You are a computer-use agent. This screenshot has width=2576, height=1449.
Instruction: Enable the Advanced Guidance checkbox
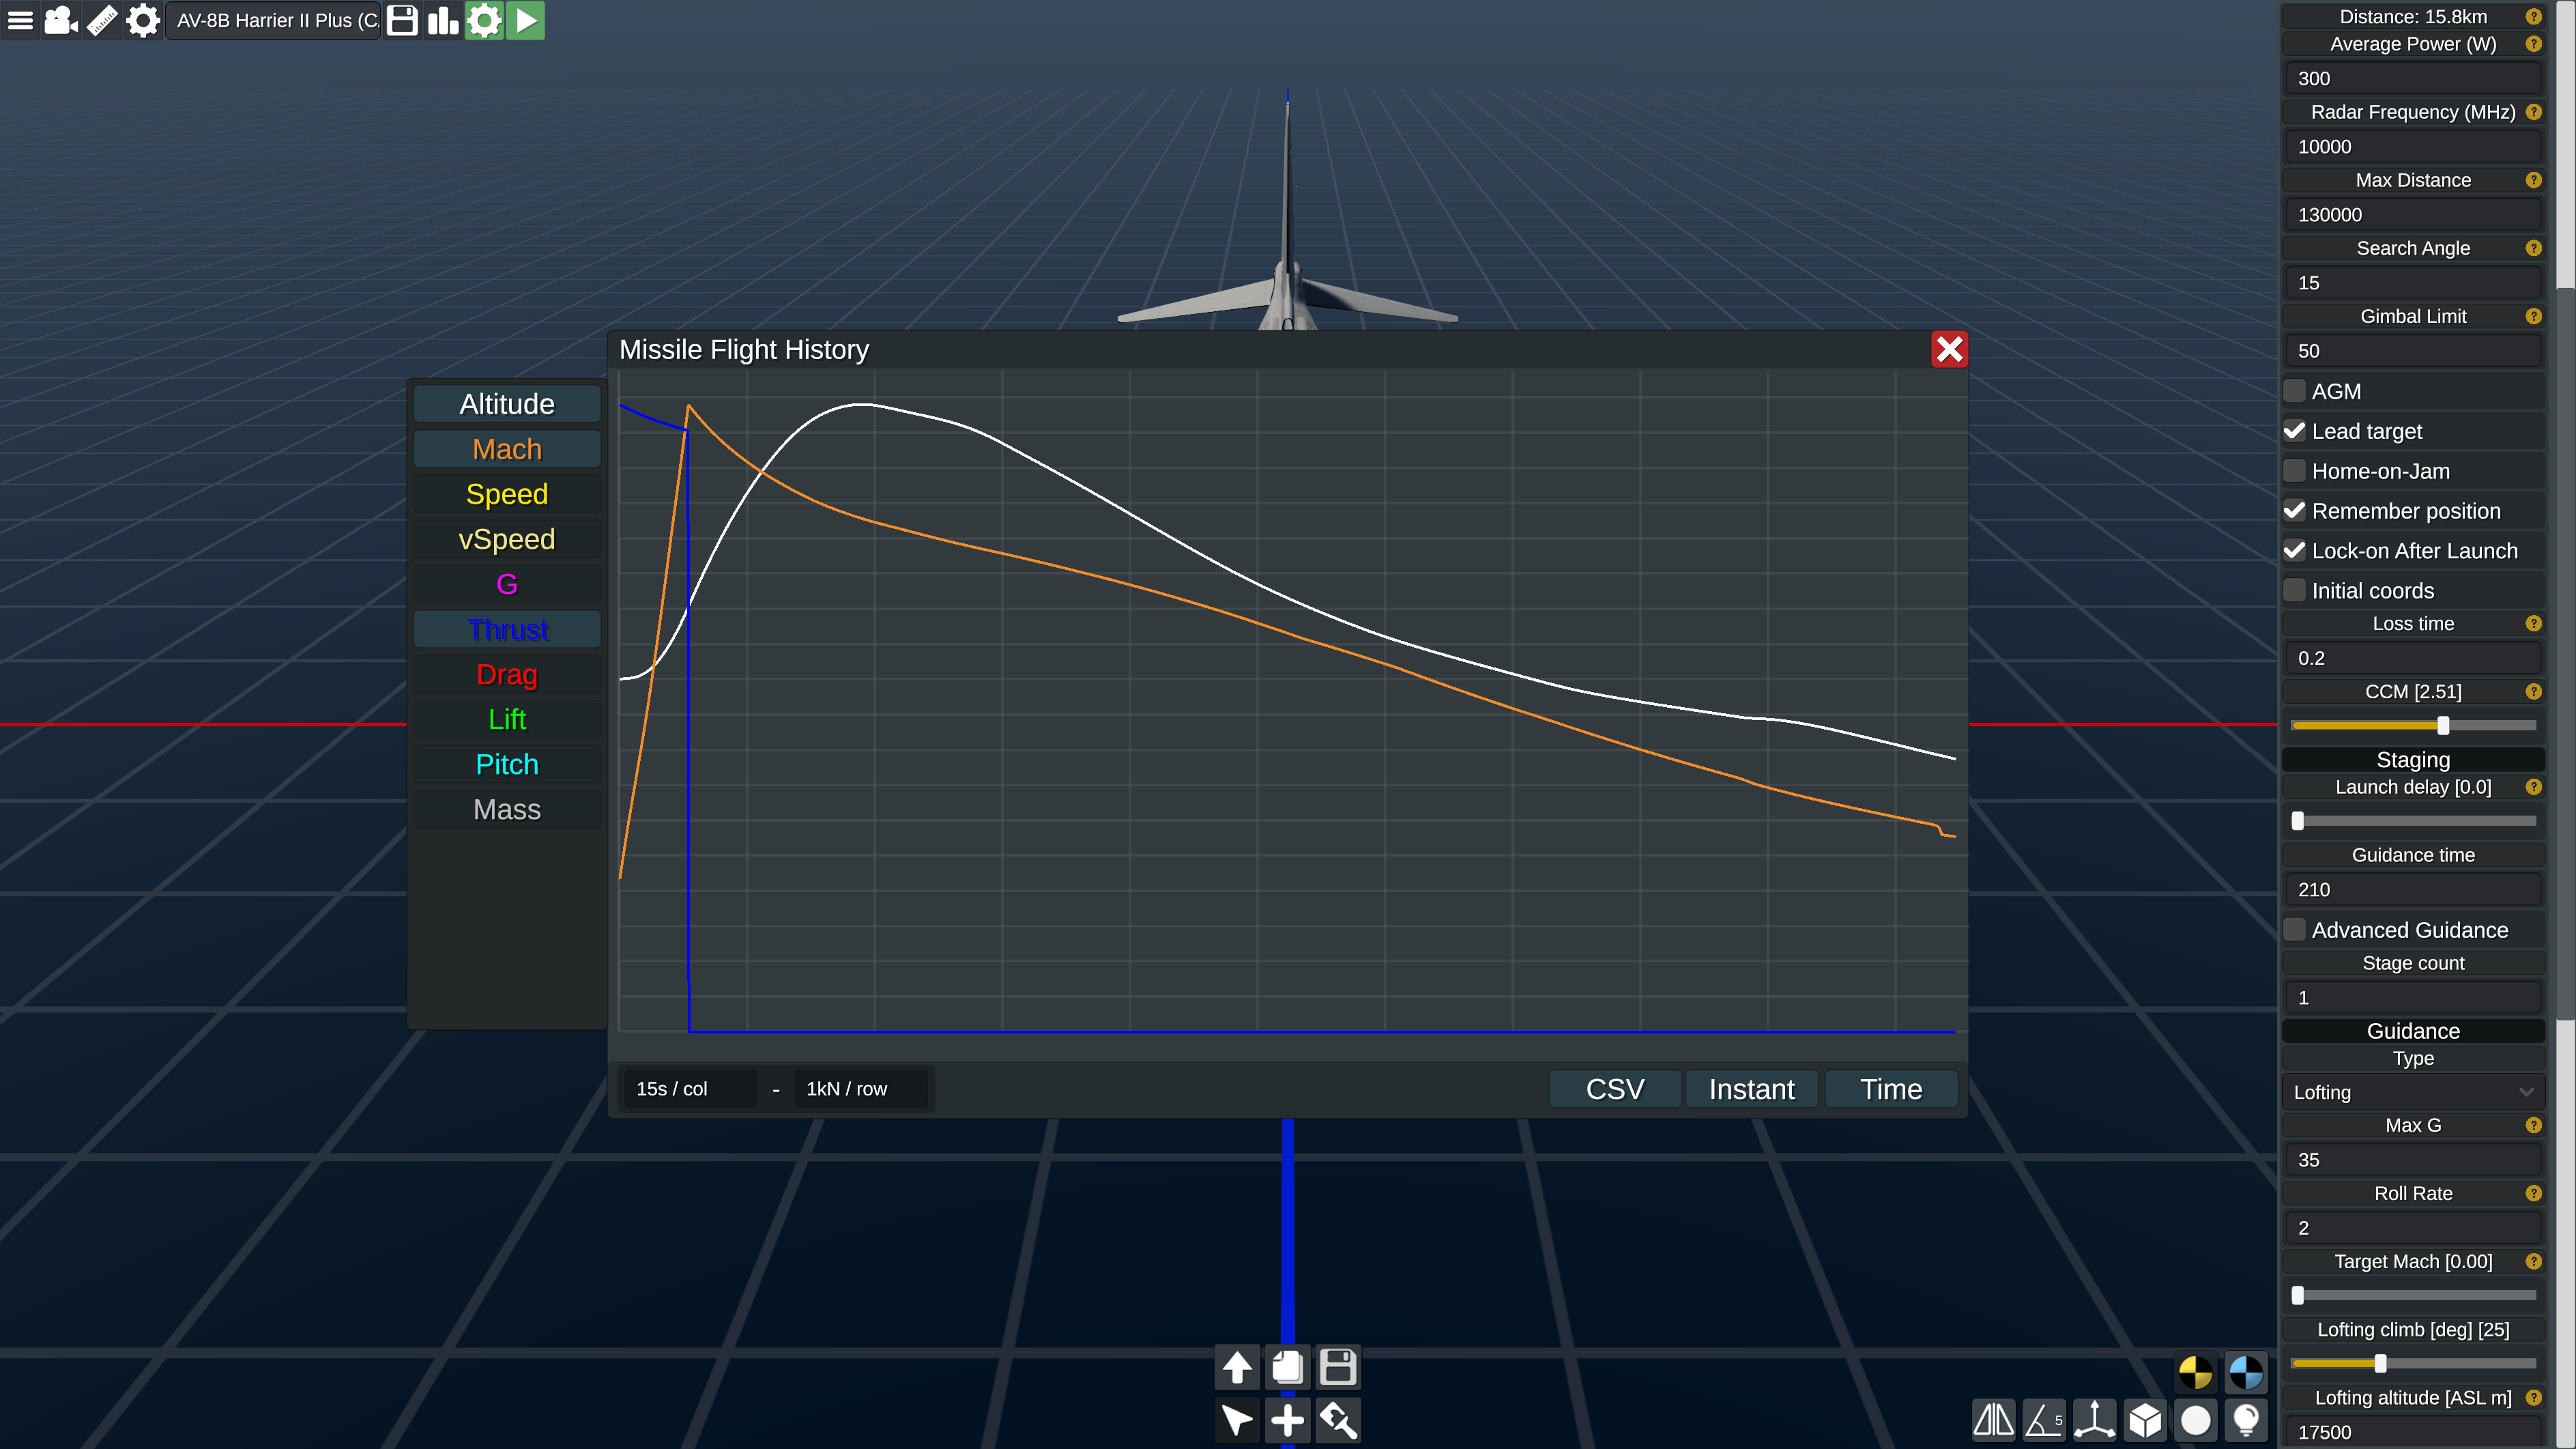2295,930
